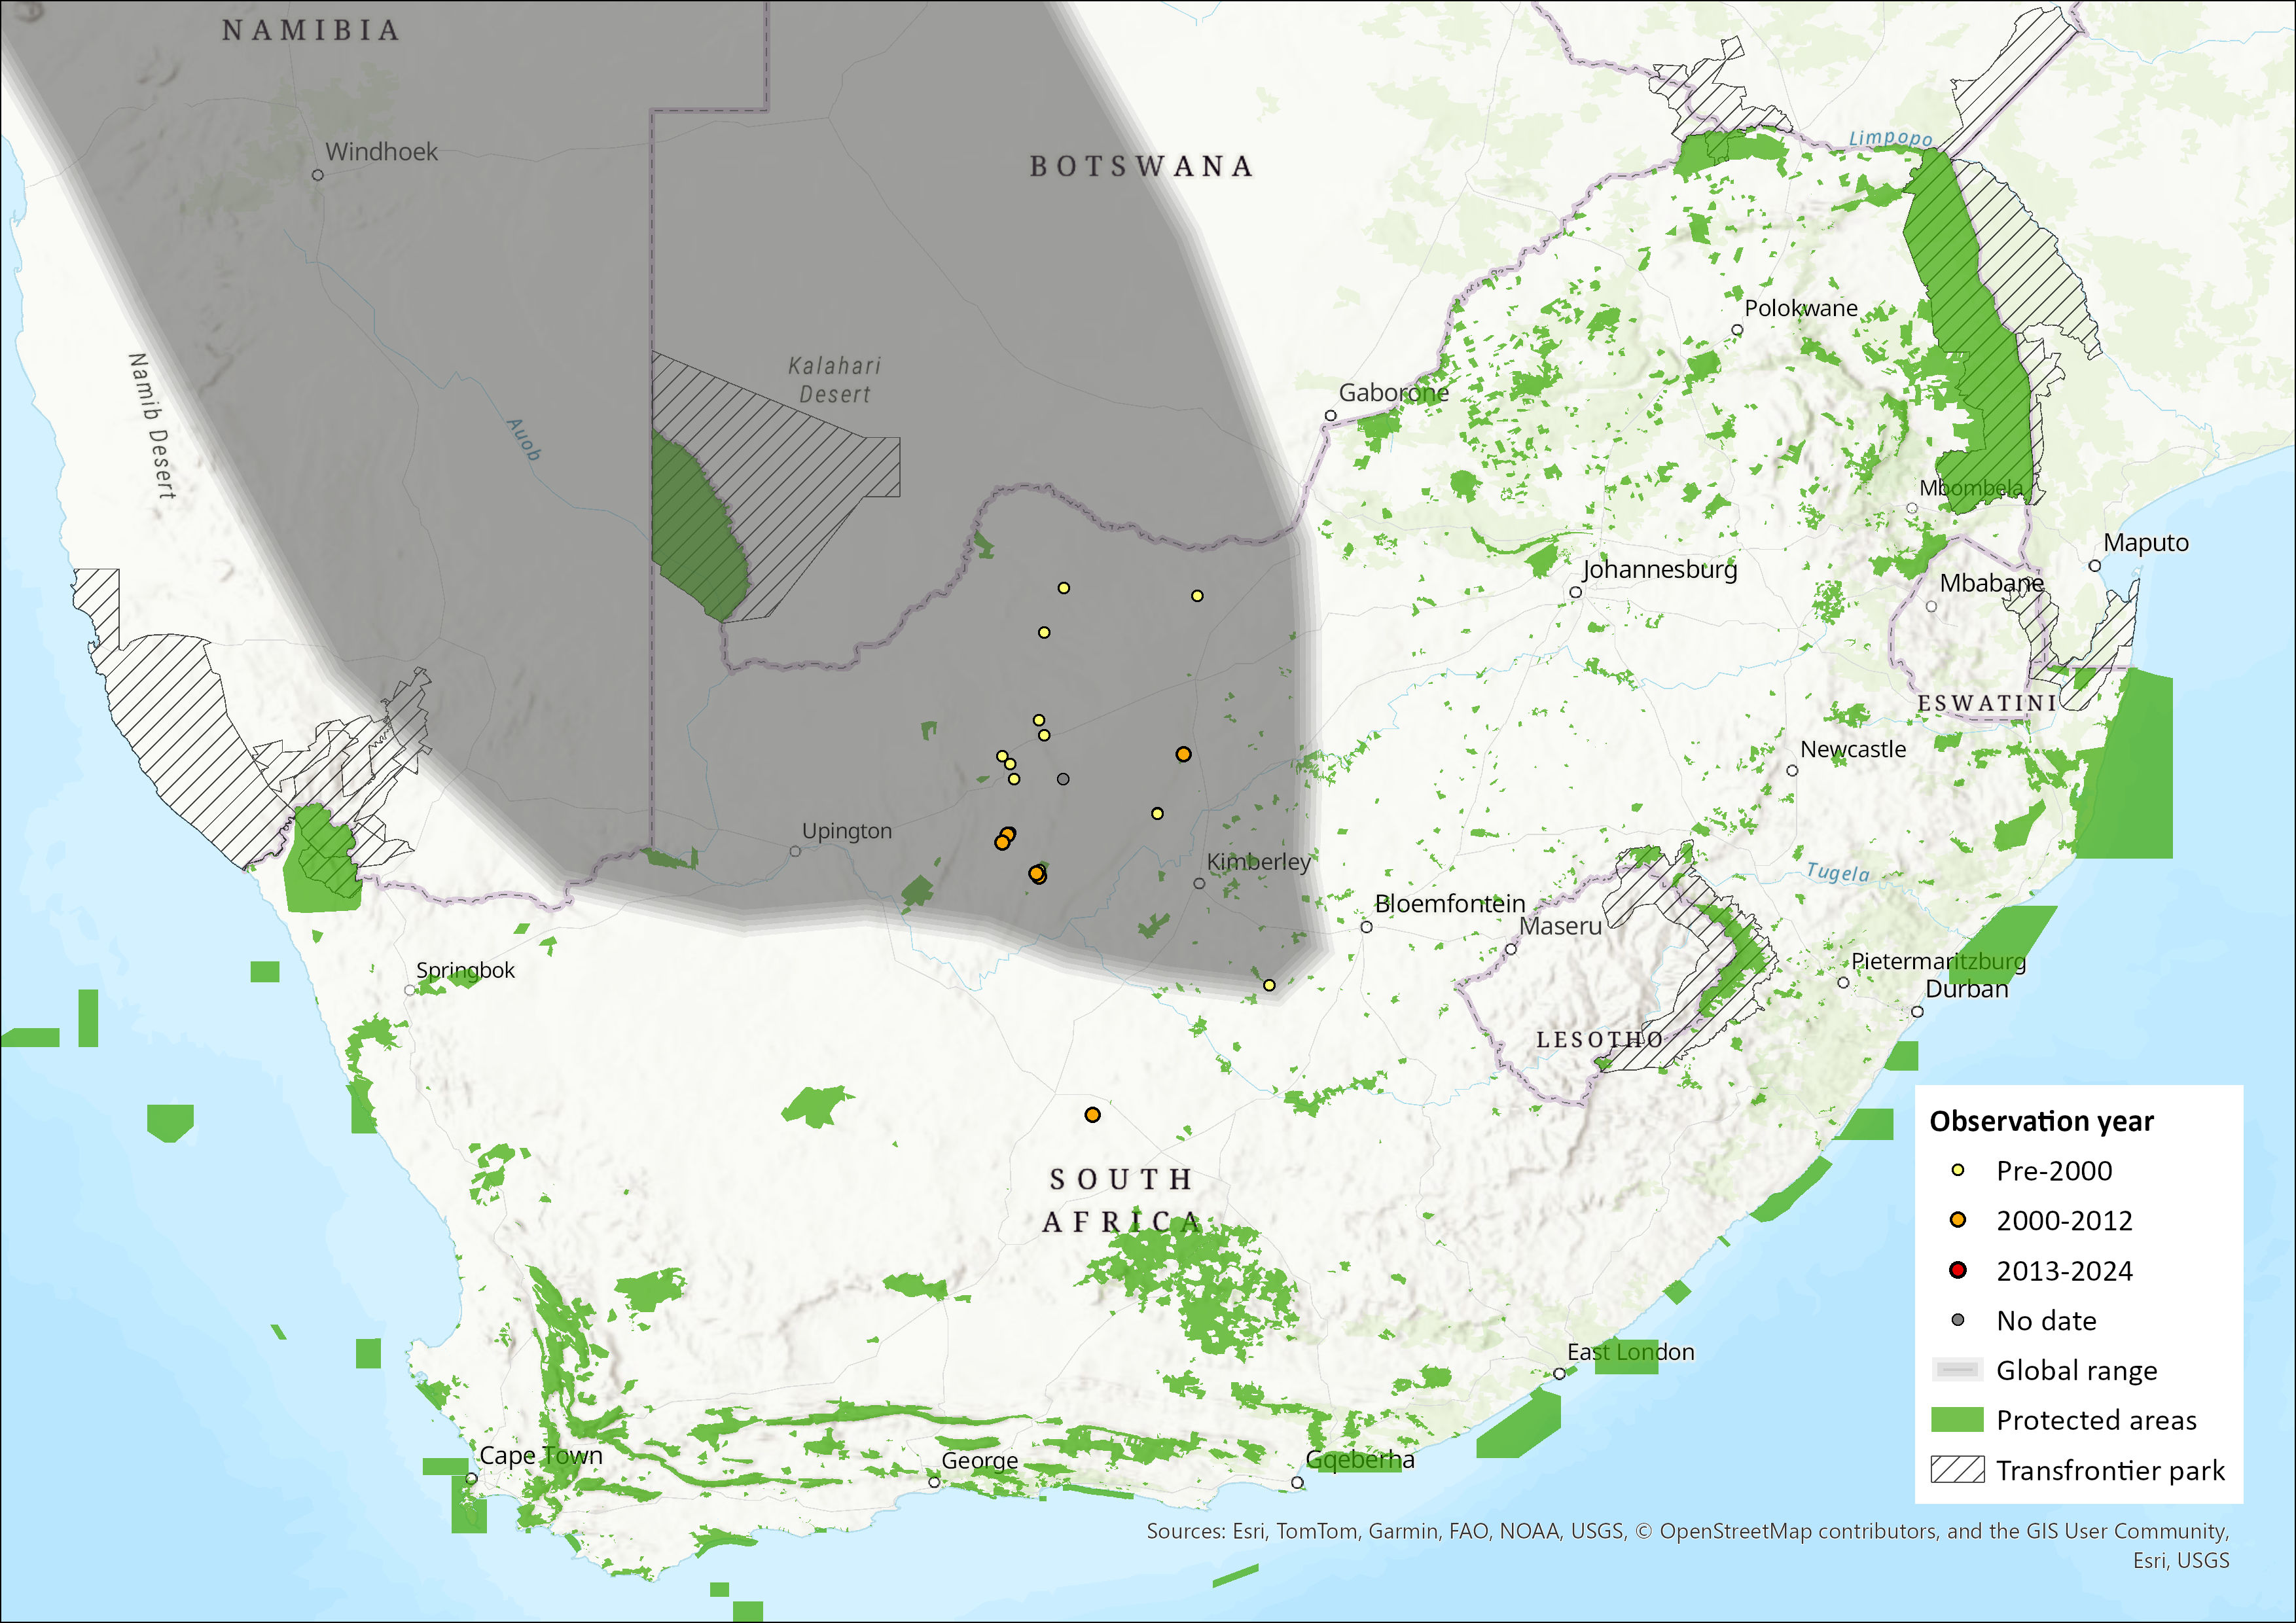Click the Cape Town city marker circle

tap(471, 1478)
